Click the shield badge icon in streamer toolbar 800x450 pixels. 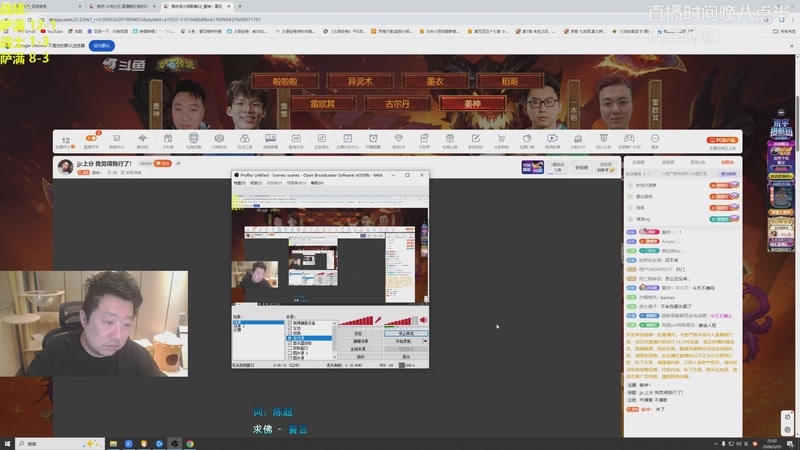tap(604, 138)
